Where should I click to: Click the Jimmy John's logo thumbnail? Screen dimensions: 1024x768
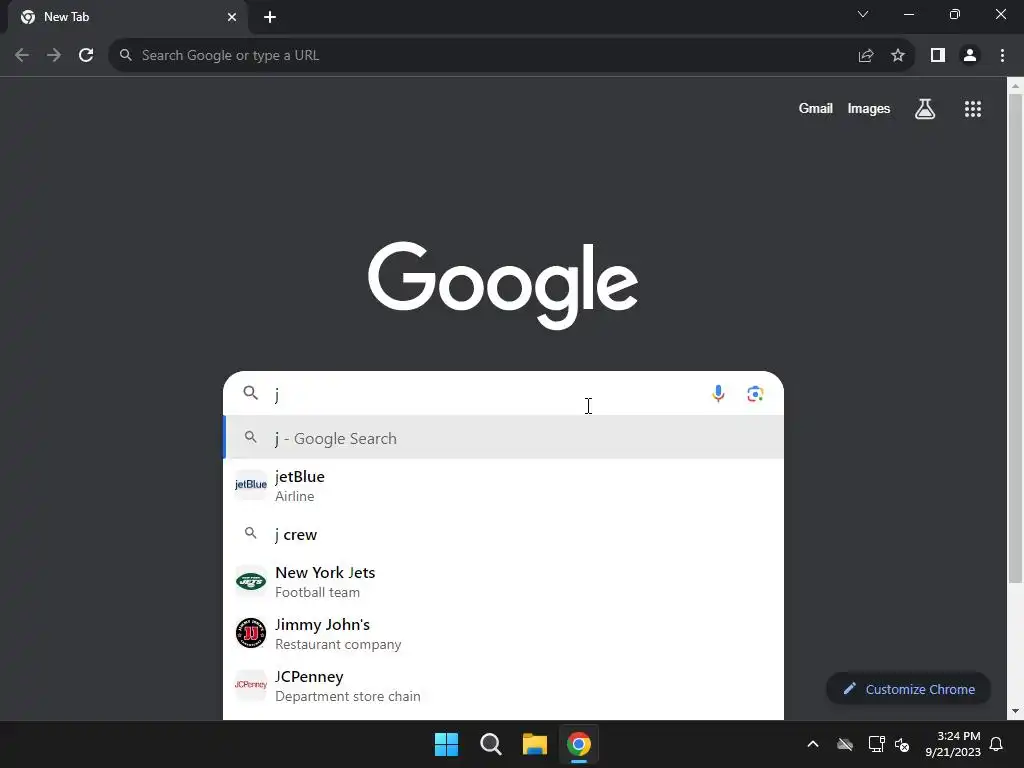251,633
